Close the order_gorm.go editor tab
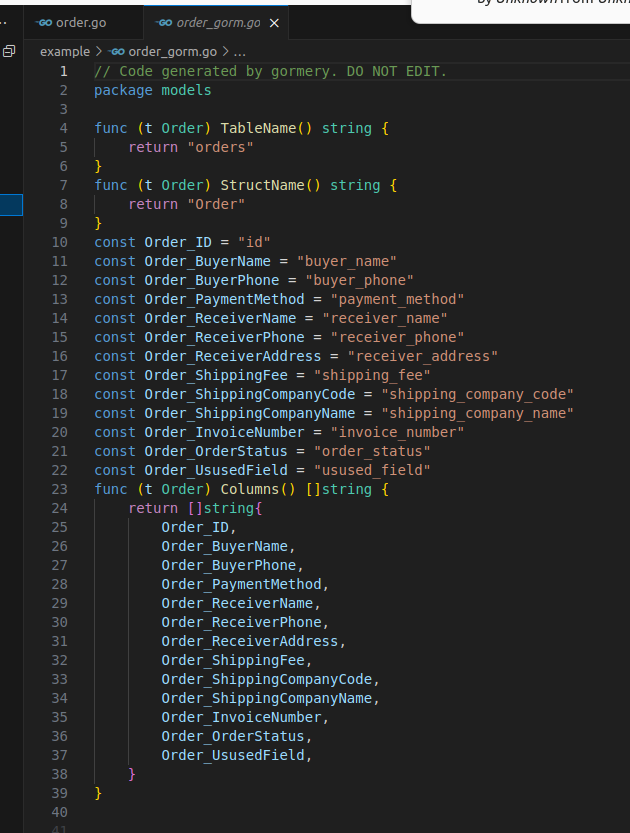Viewport: 630px width, 833px height. [274, 22]
